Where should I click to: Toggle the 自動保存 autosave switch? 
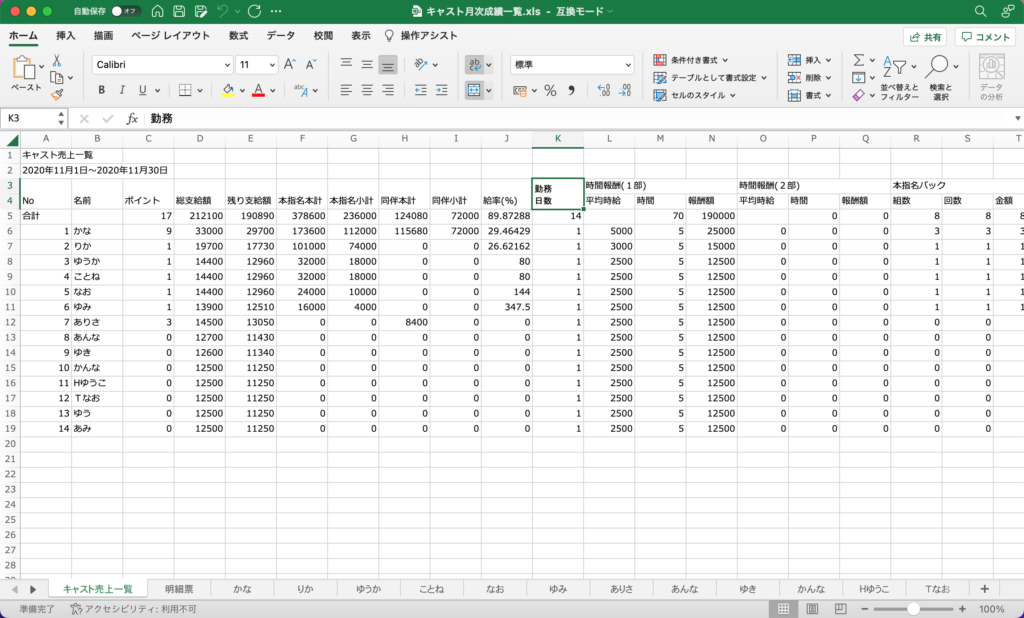coord(125,11)
